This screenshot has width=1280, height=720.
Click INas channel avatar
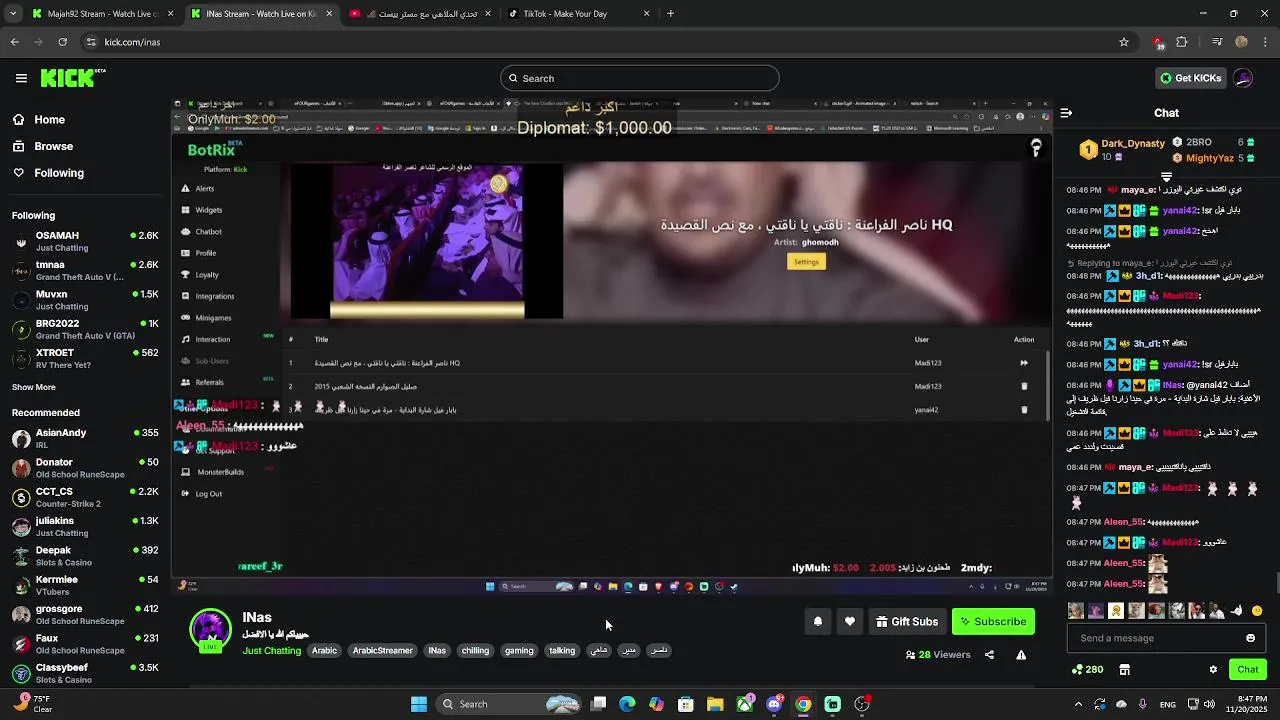210,630
